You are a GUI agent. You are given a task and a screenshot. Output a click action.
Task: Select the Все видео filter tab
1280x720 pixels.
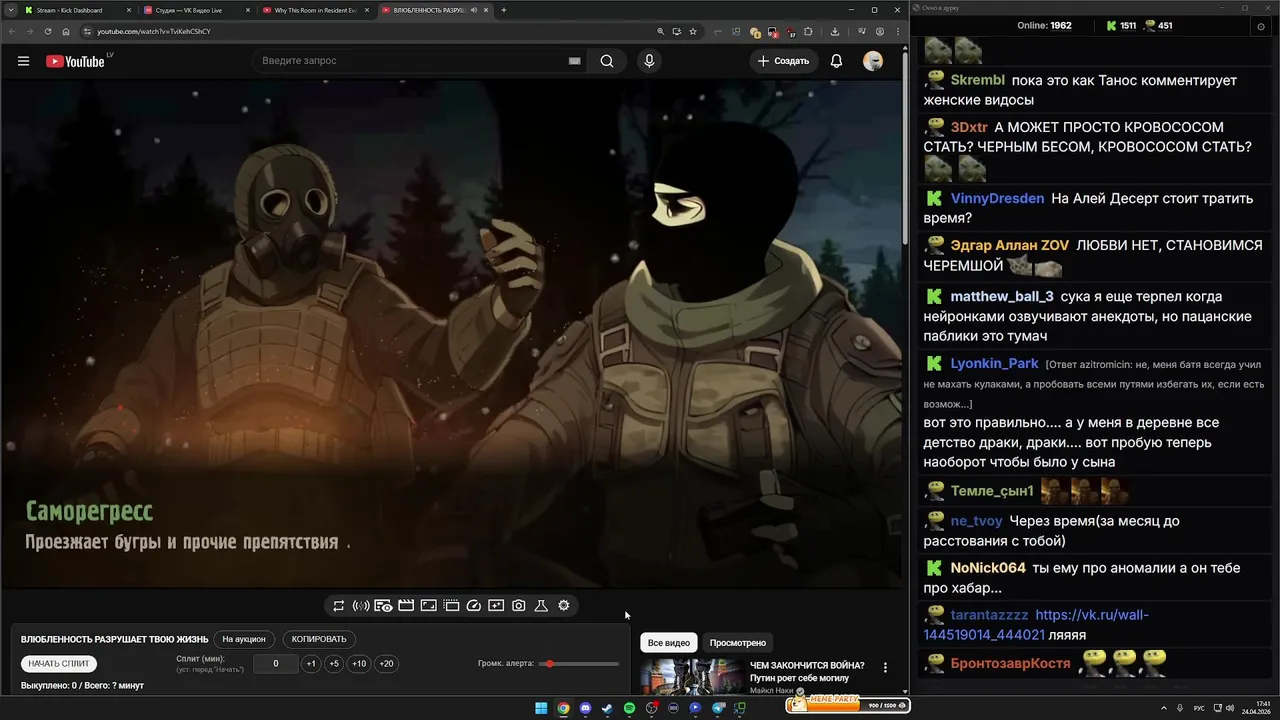[x=669, y=643]
